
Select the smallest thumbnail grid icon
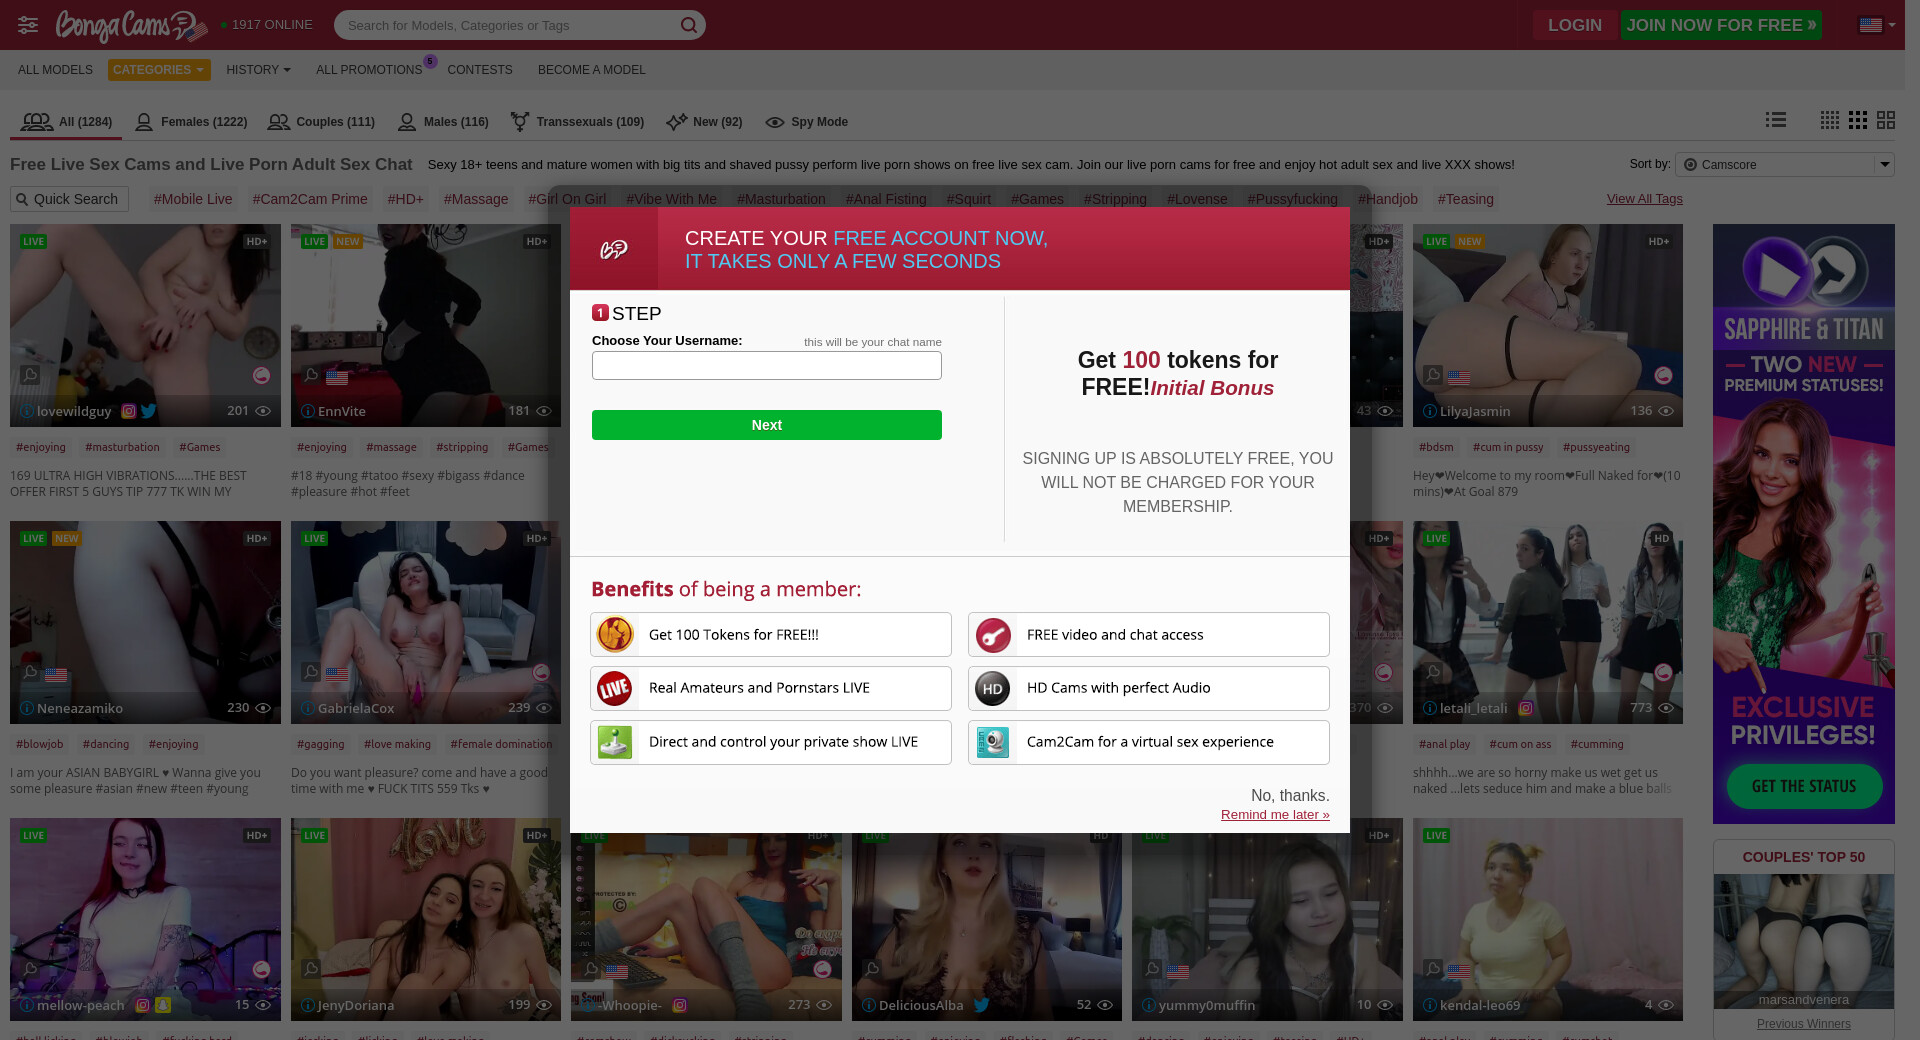pyautogui.click(x=1830, y=120)
